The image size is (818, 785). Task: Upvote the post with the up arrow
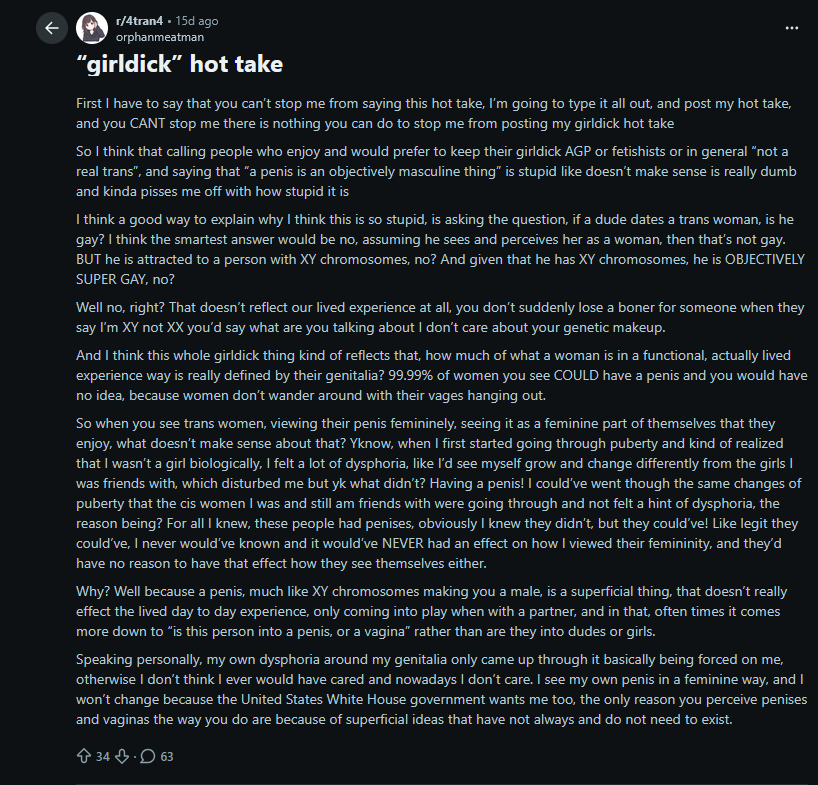click(x=84, y=756)
